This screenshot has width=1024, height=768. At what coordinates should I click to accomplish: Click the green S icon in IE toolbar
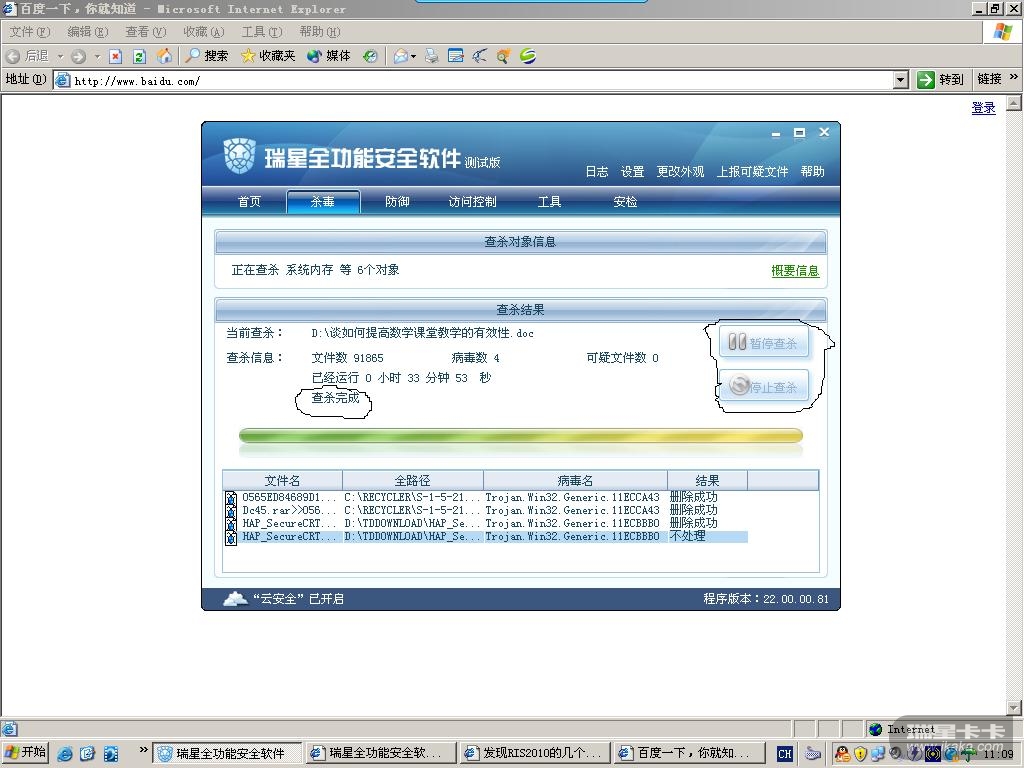(528, 56)
